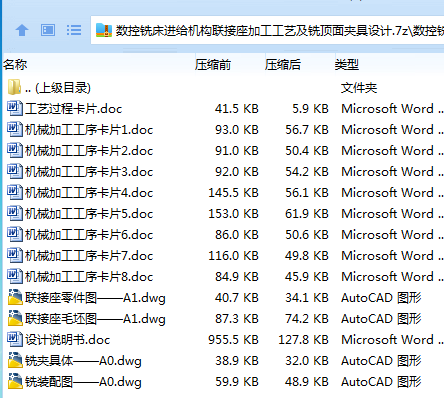444x398 pixels.
Task: Click the 5.9 KB compressed size value
Action: pyautogui.click(x=310, y=109)
